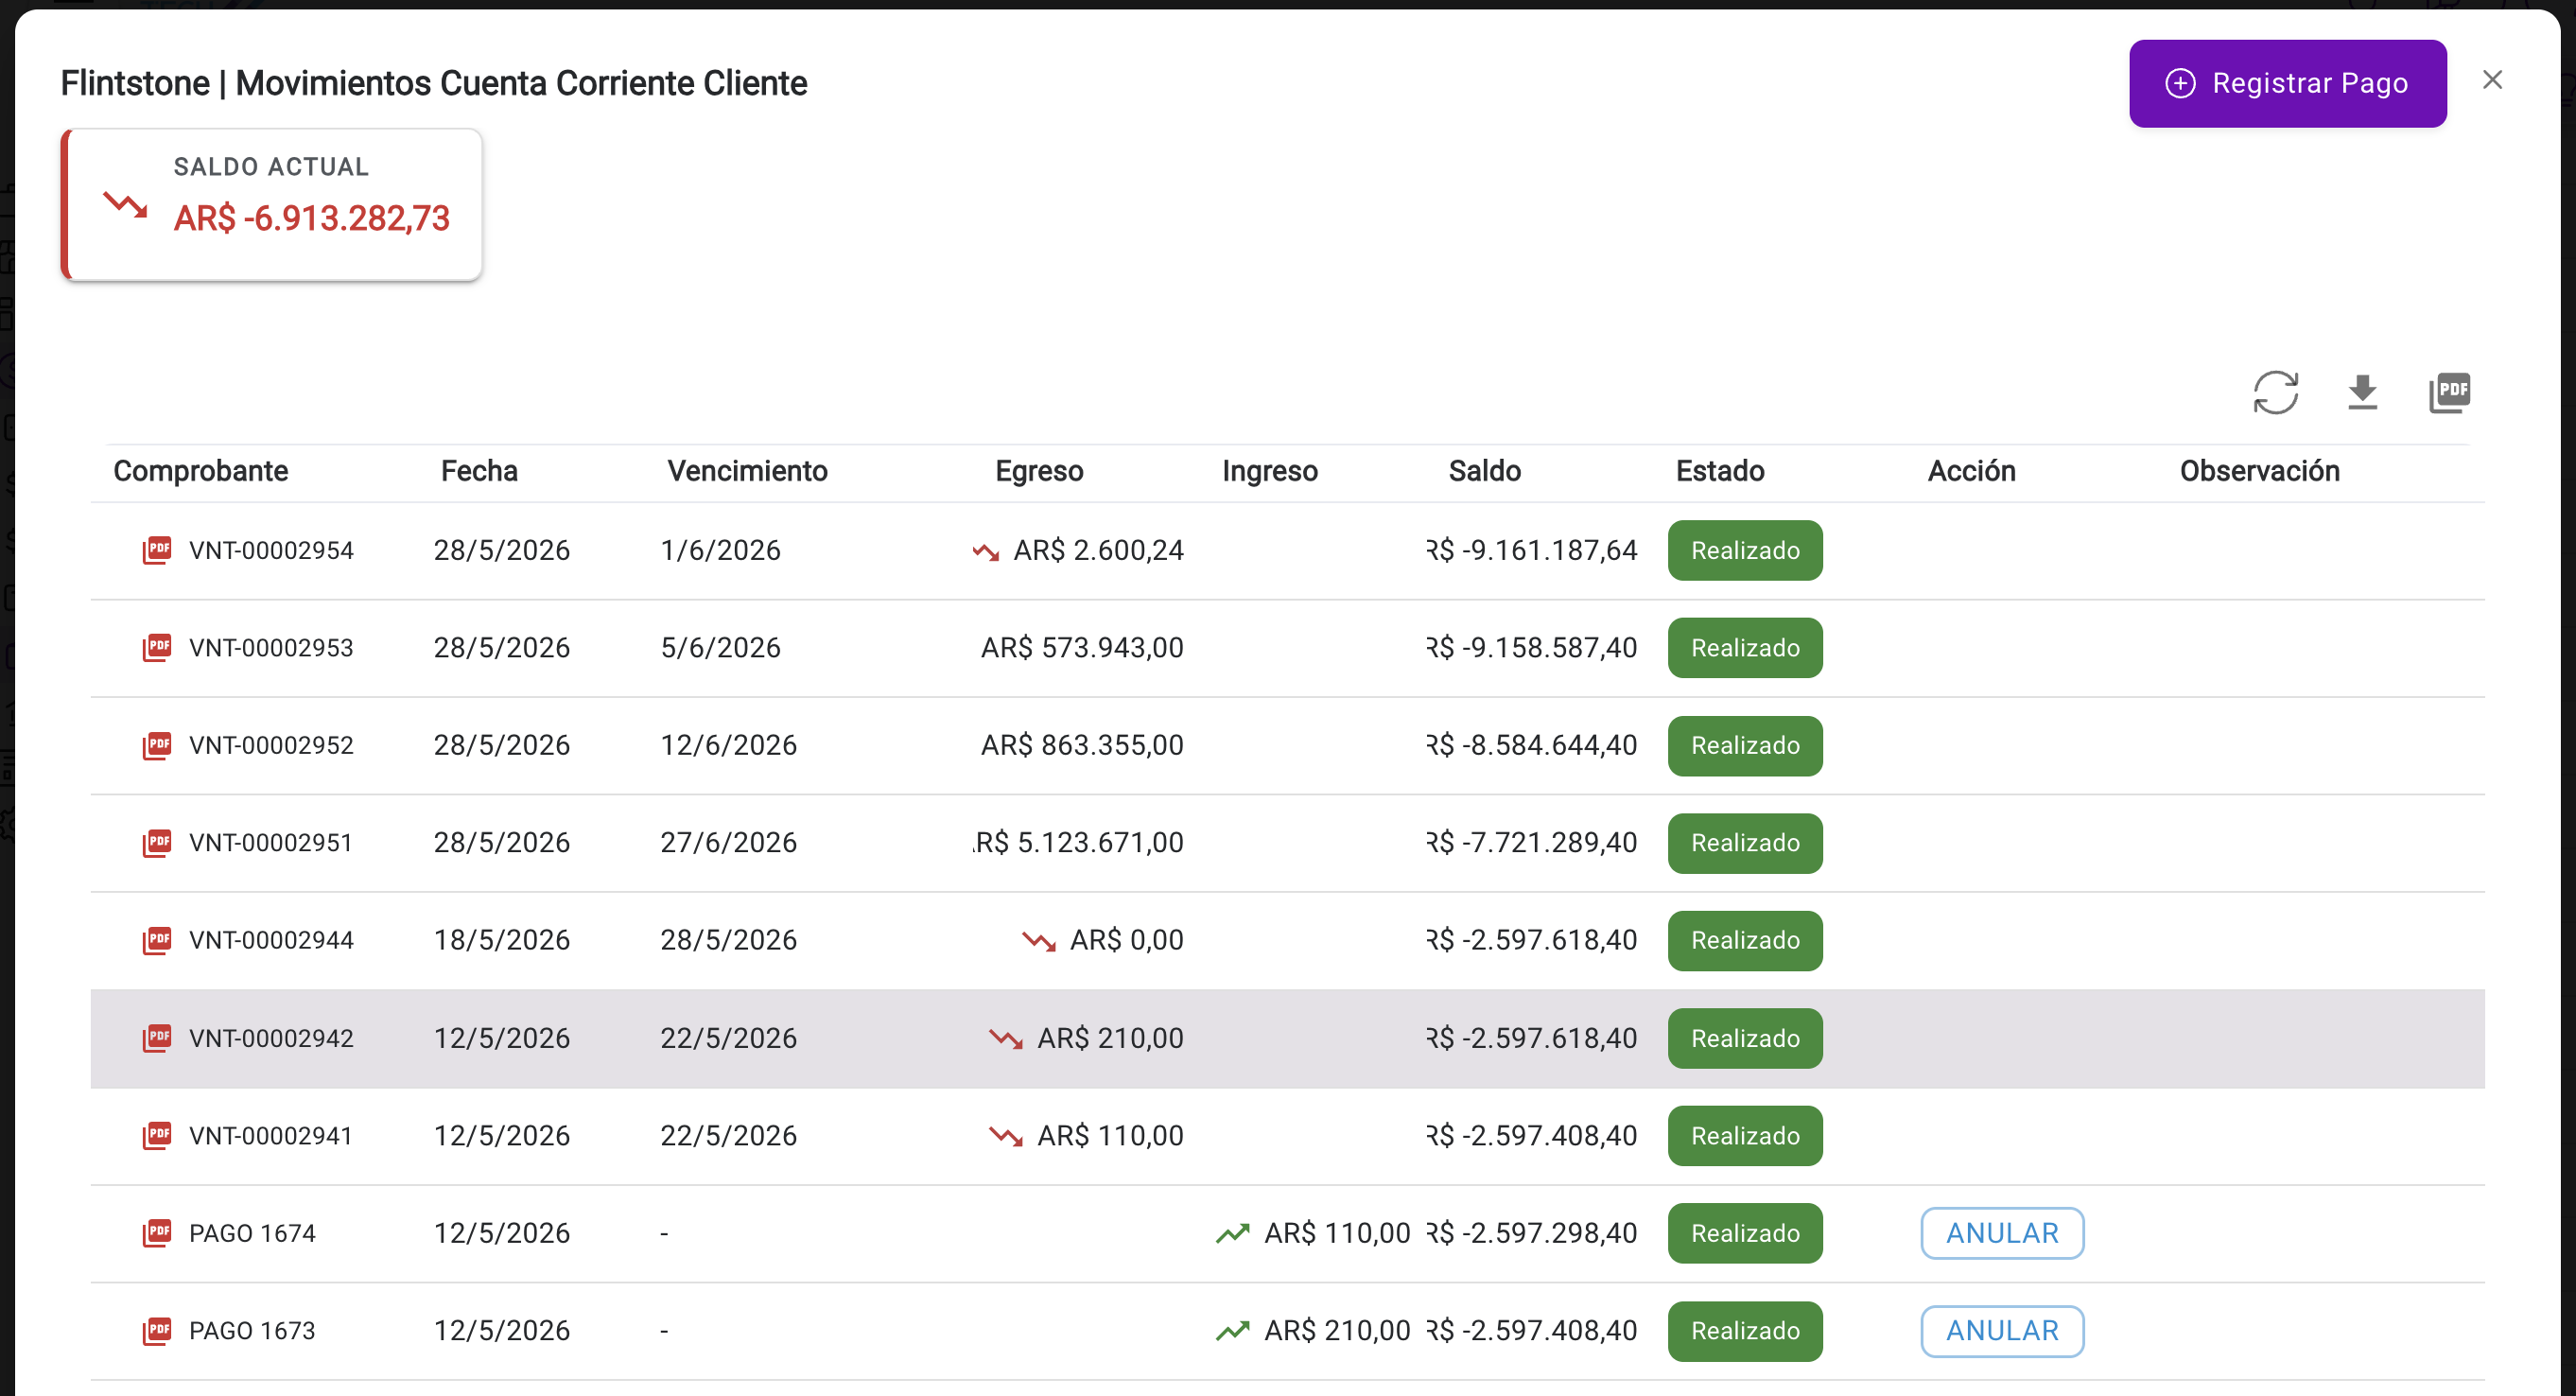The width and height of the screenshot is (2576, 1396).
Task: Click the Estado column header
Action: click(1720, 471)
